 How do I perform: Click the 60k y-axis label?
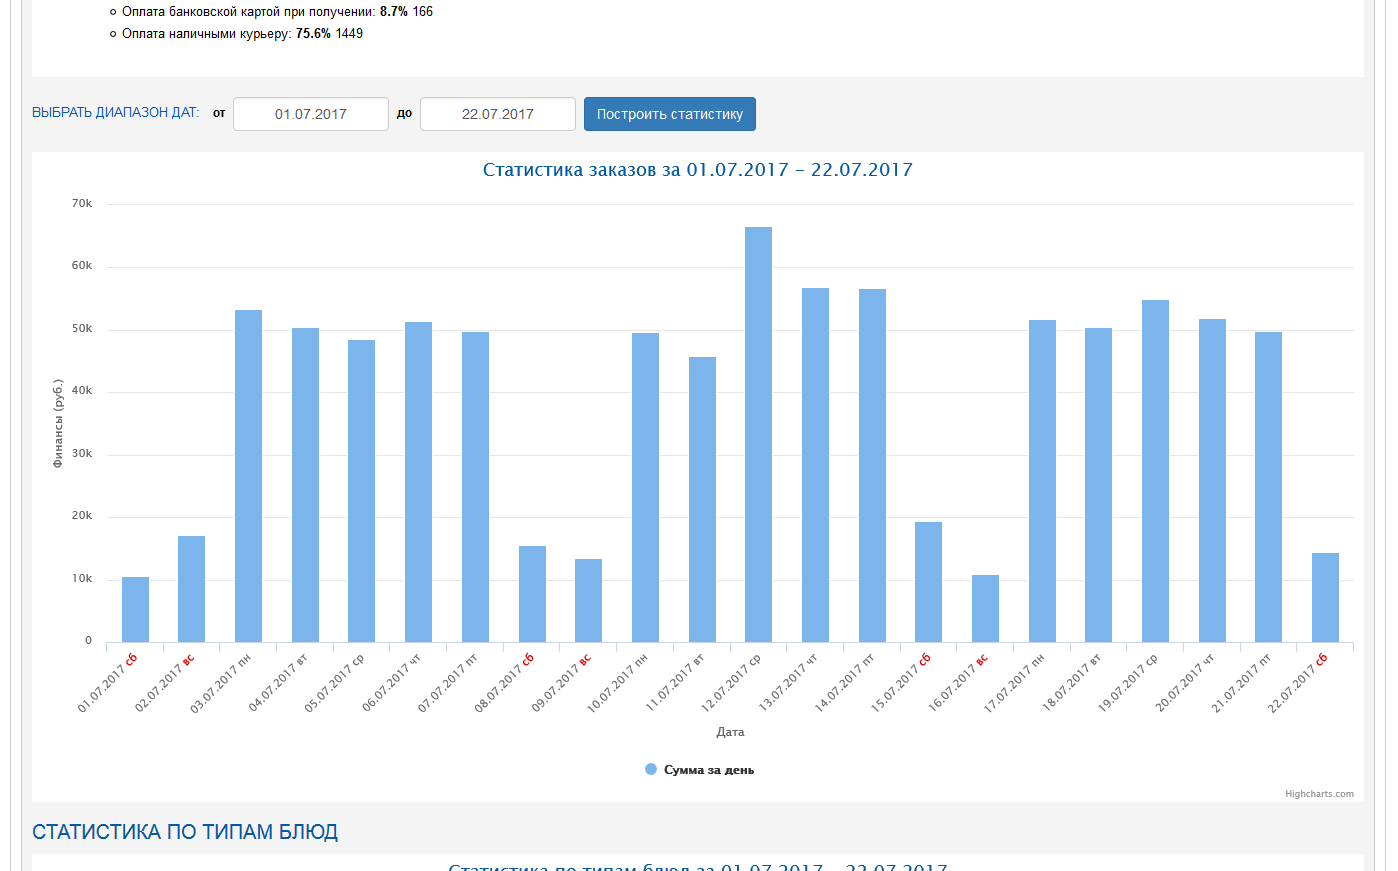click(82, 266)
